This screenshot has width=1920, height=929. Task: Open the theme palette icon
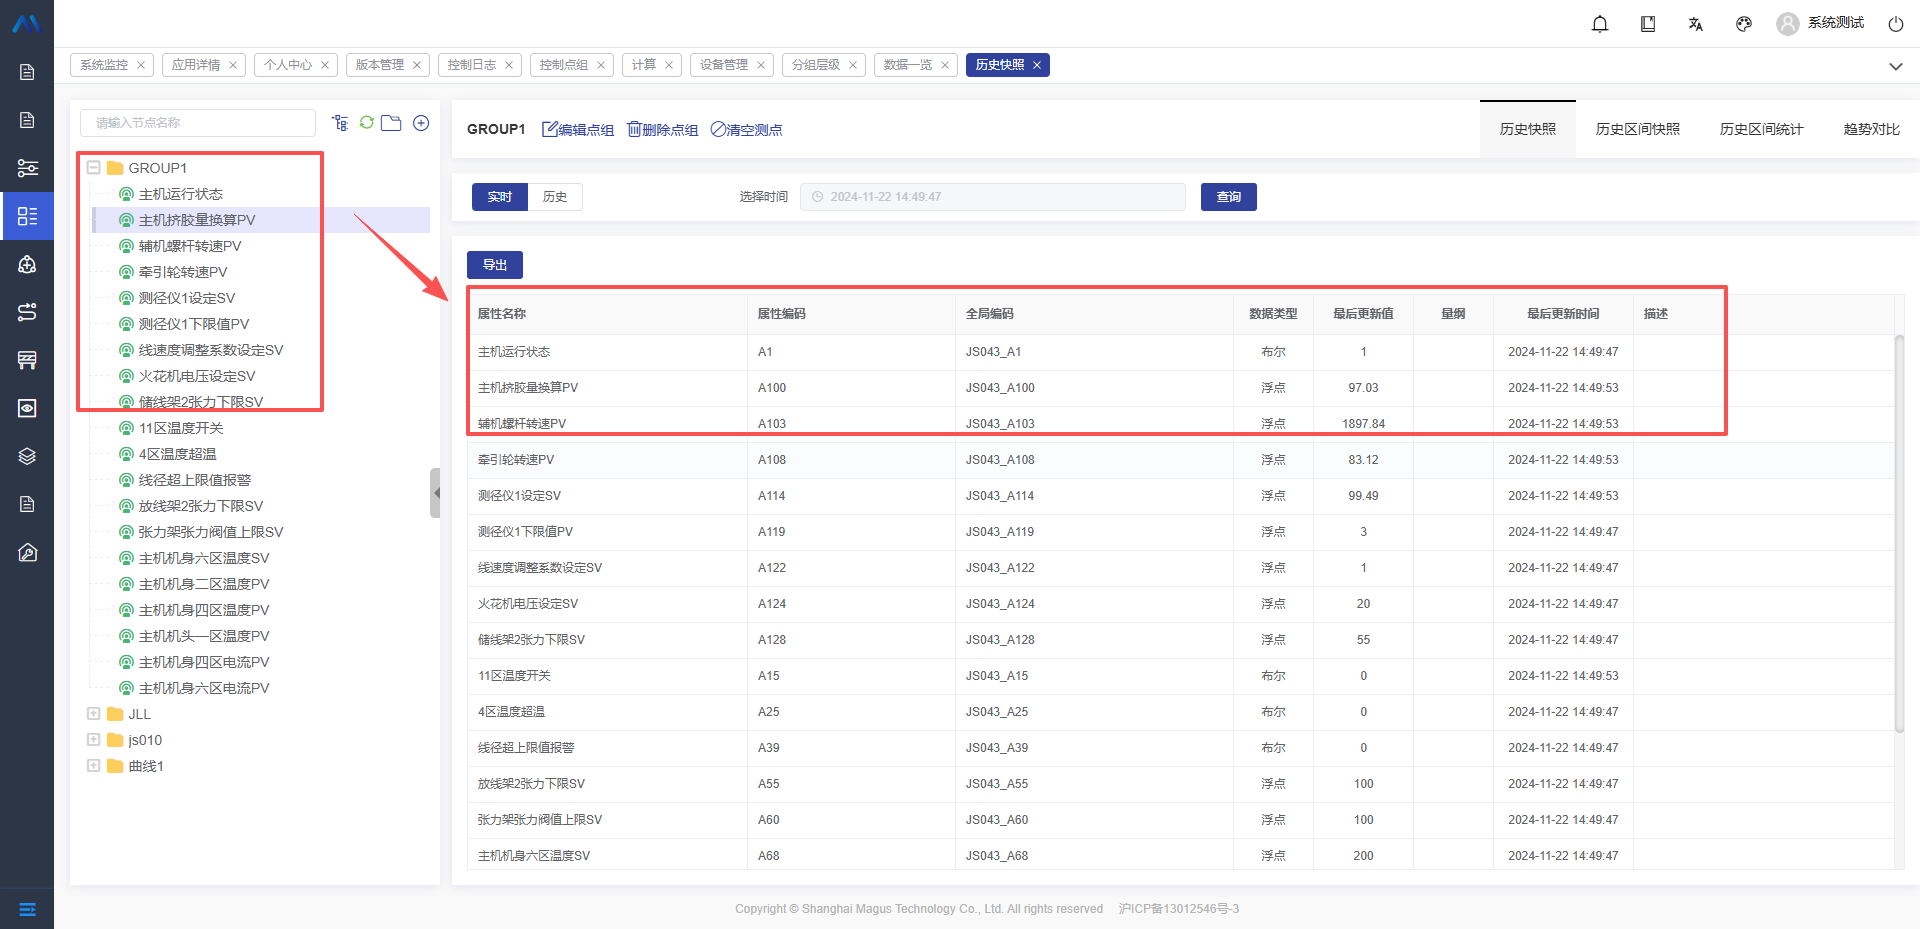point(1744,24)
